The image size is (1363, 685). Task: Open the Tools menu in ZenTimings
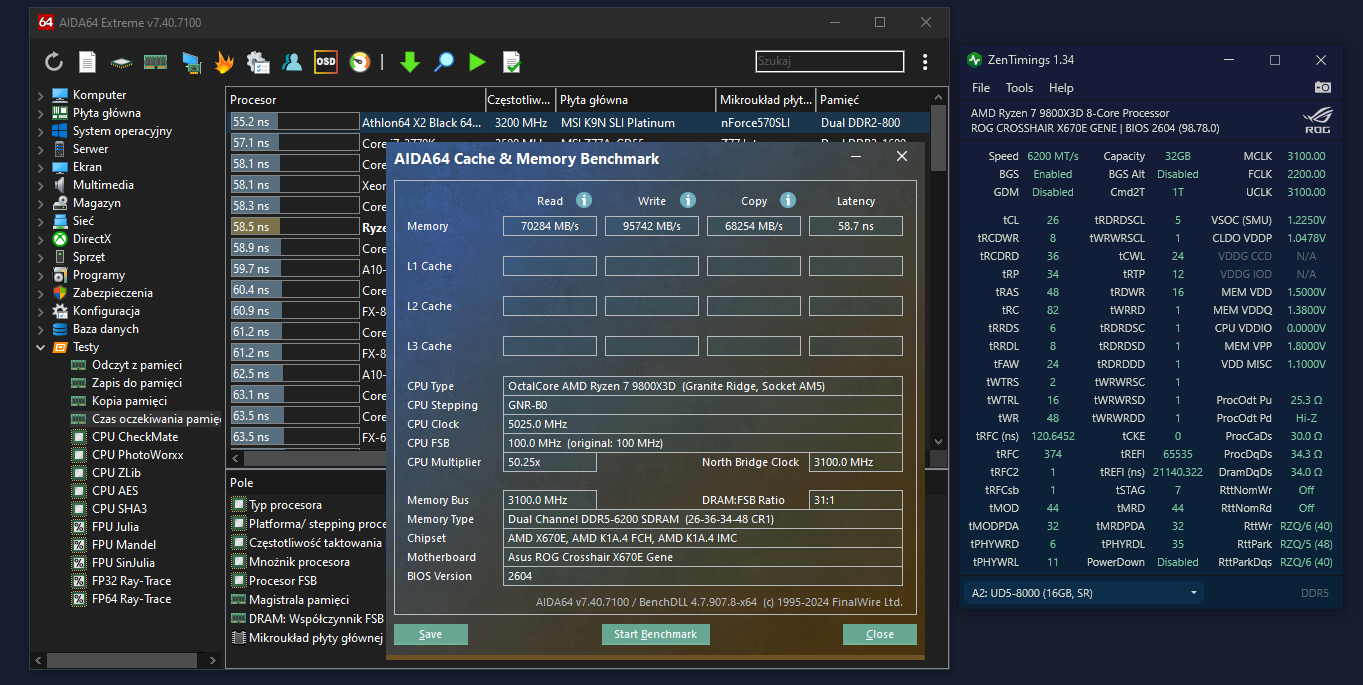(1019, 88)
